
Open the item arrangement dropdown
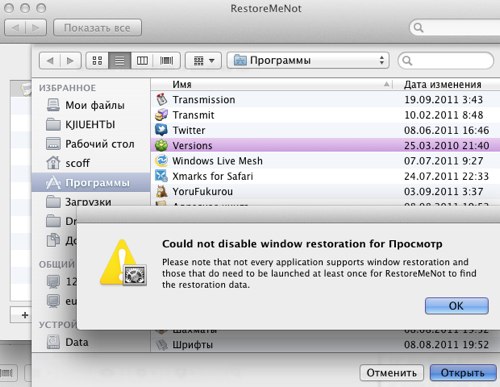pos(203,61)
